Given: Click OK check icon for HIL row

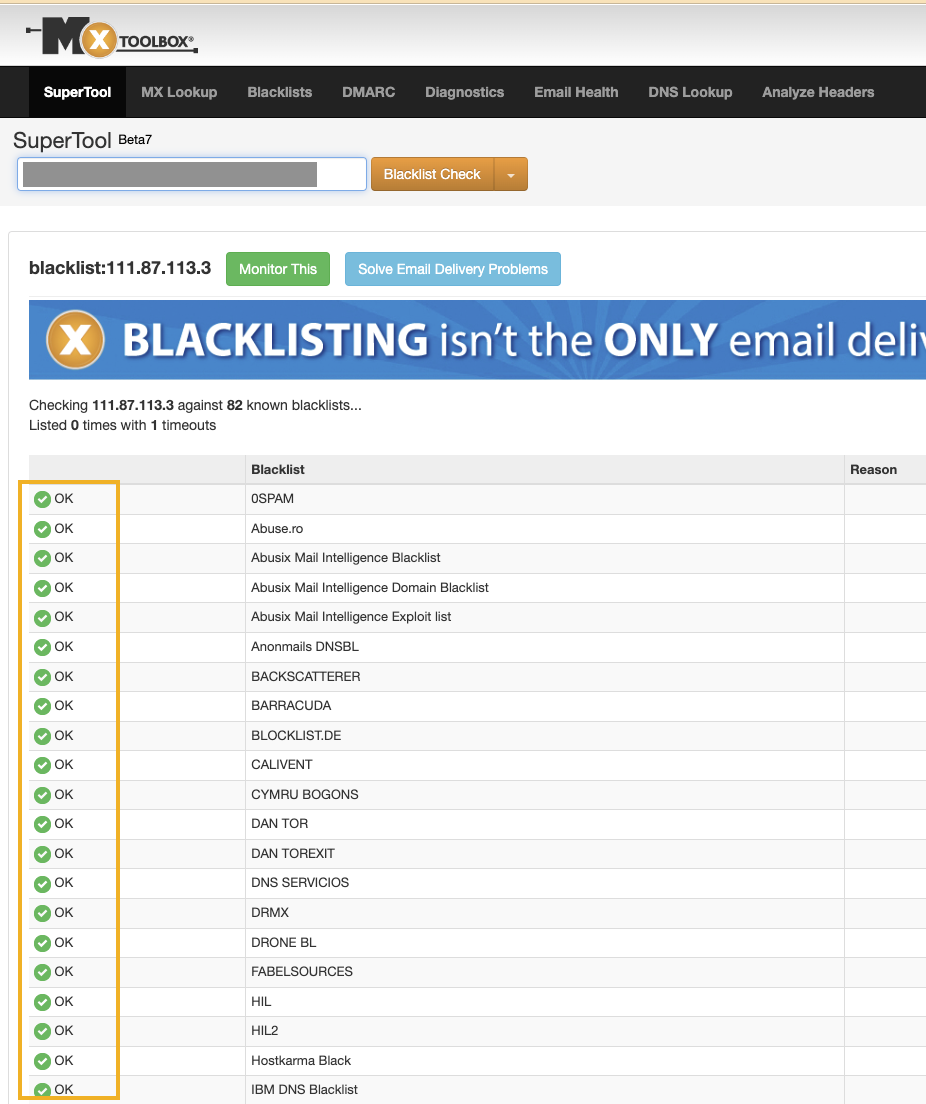Looking at the screenshot, I should click(42, 1002).
